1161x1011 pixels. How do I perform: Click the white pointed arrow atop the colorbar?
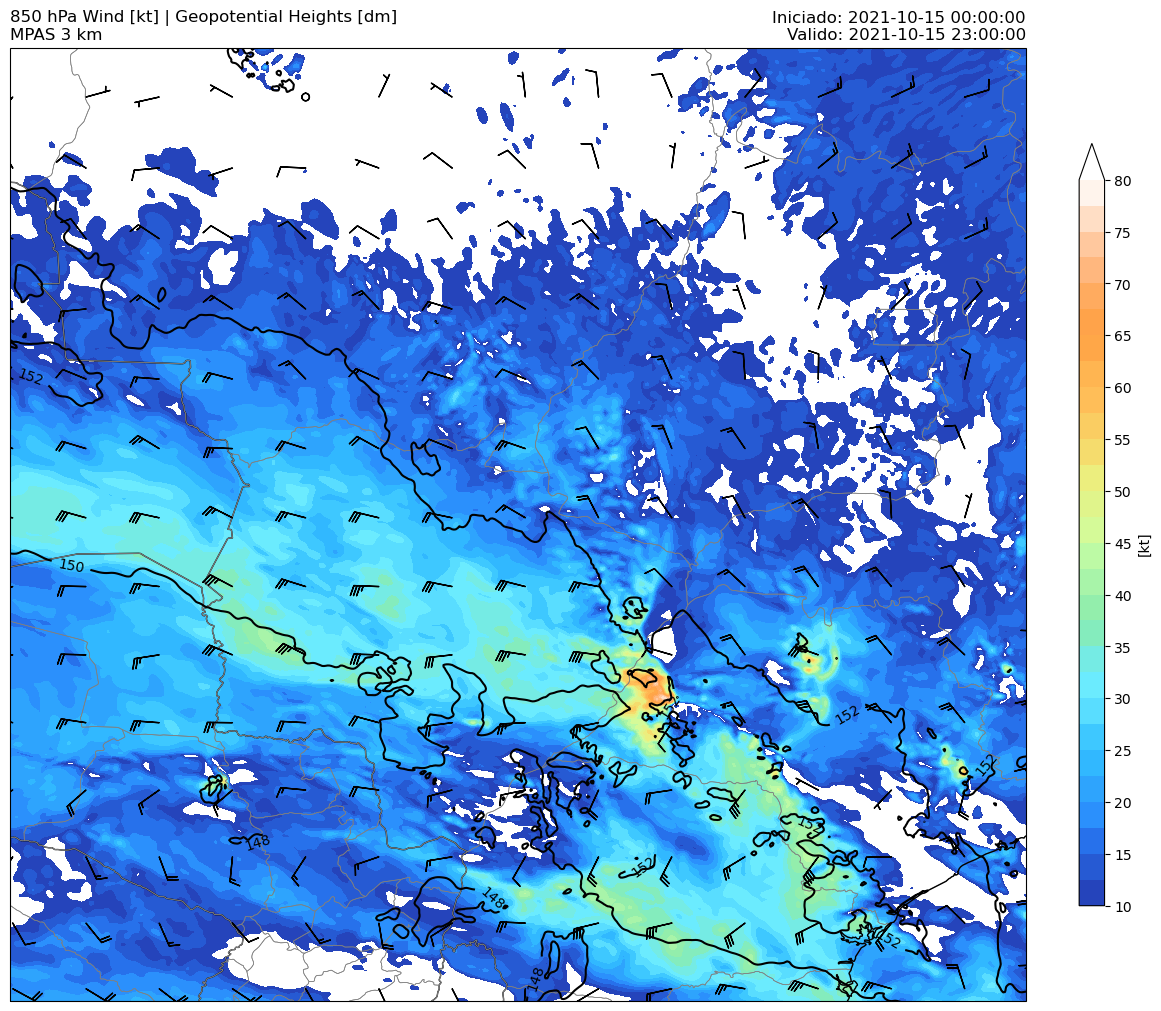pyautogui.click(x=1091, y=162)
